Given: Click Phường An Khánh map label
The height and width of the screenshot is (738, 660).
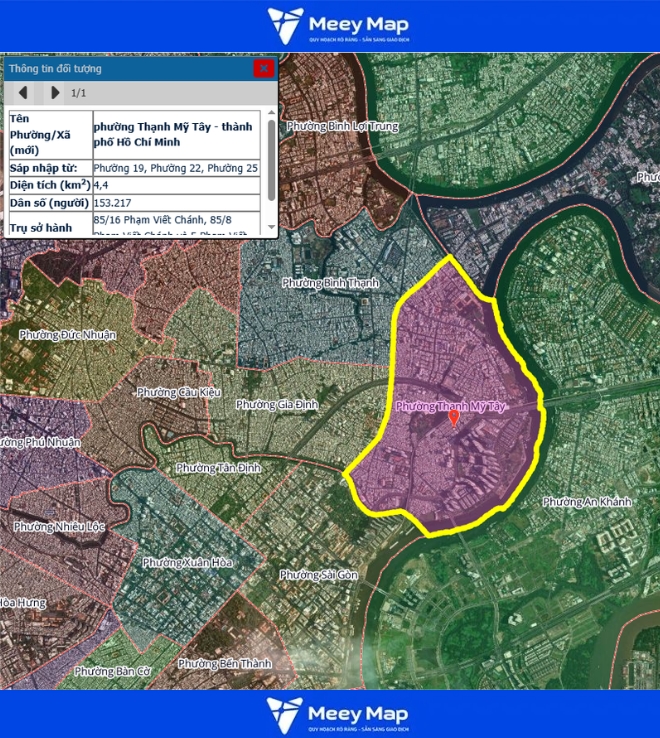Looking at the screenshot, I should [x=587, y=501].
